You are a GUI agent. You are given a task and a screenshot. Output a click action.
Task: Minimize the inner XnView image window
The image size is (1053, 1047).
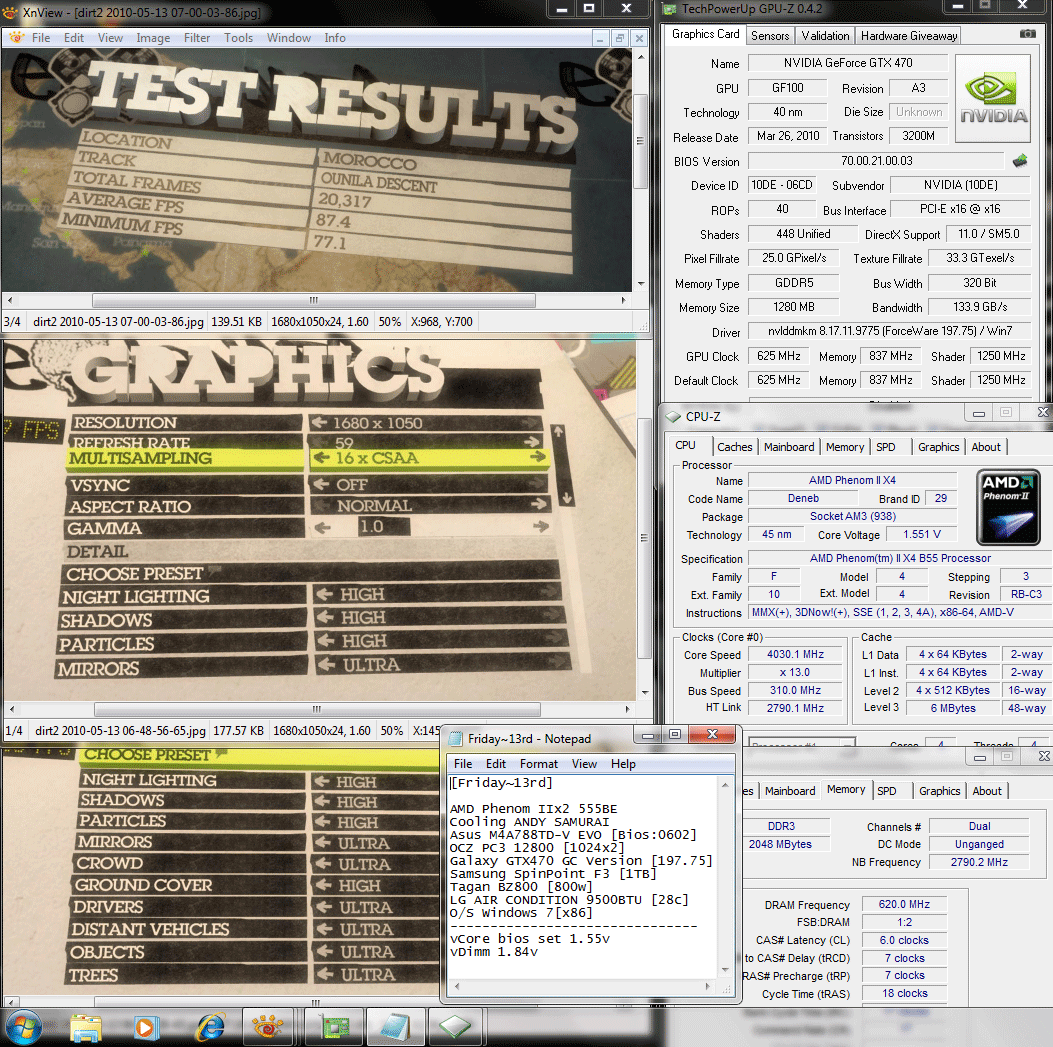point(600,39)
